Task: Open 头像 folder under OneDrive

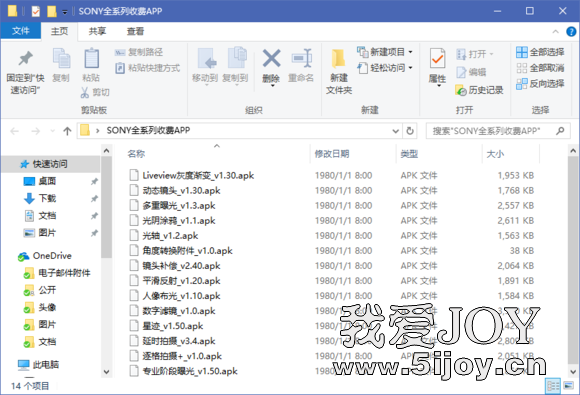Action: point(47,308)
